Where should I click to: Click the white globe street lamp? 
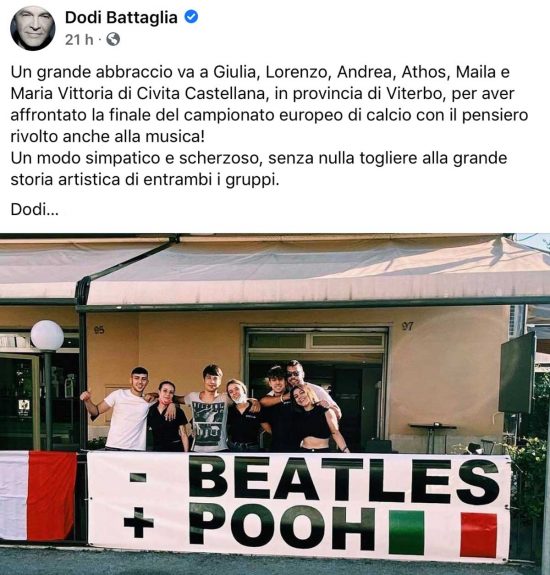click(47, 336)
